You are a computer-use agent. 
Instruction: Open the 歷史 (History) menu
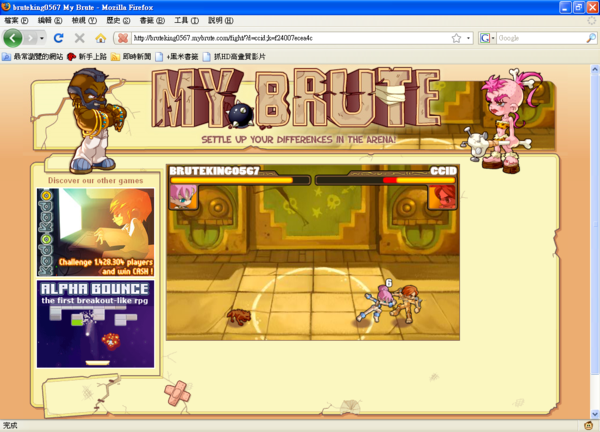pyautogui.click(x=118, y=20)
